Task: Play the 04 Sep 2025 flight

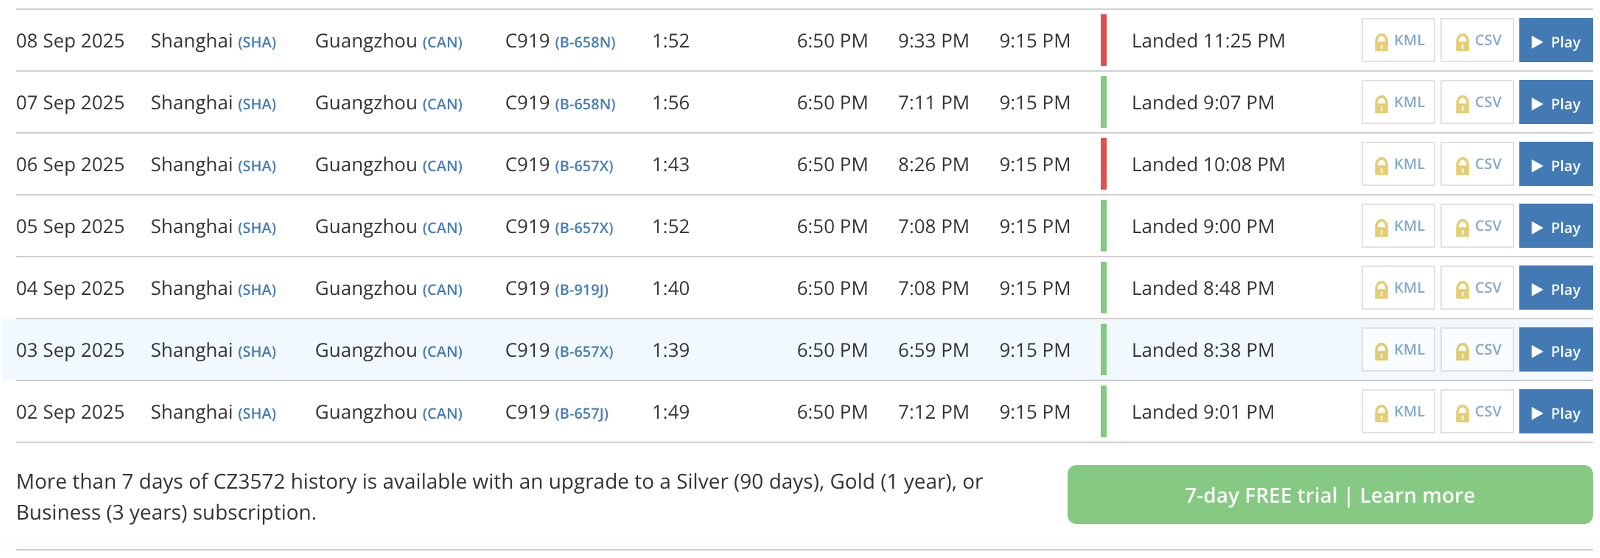Action: click(x=1556, y=289)
